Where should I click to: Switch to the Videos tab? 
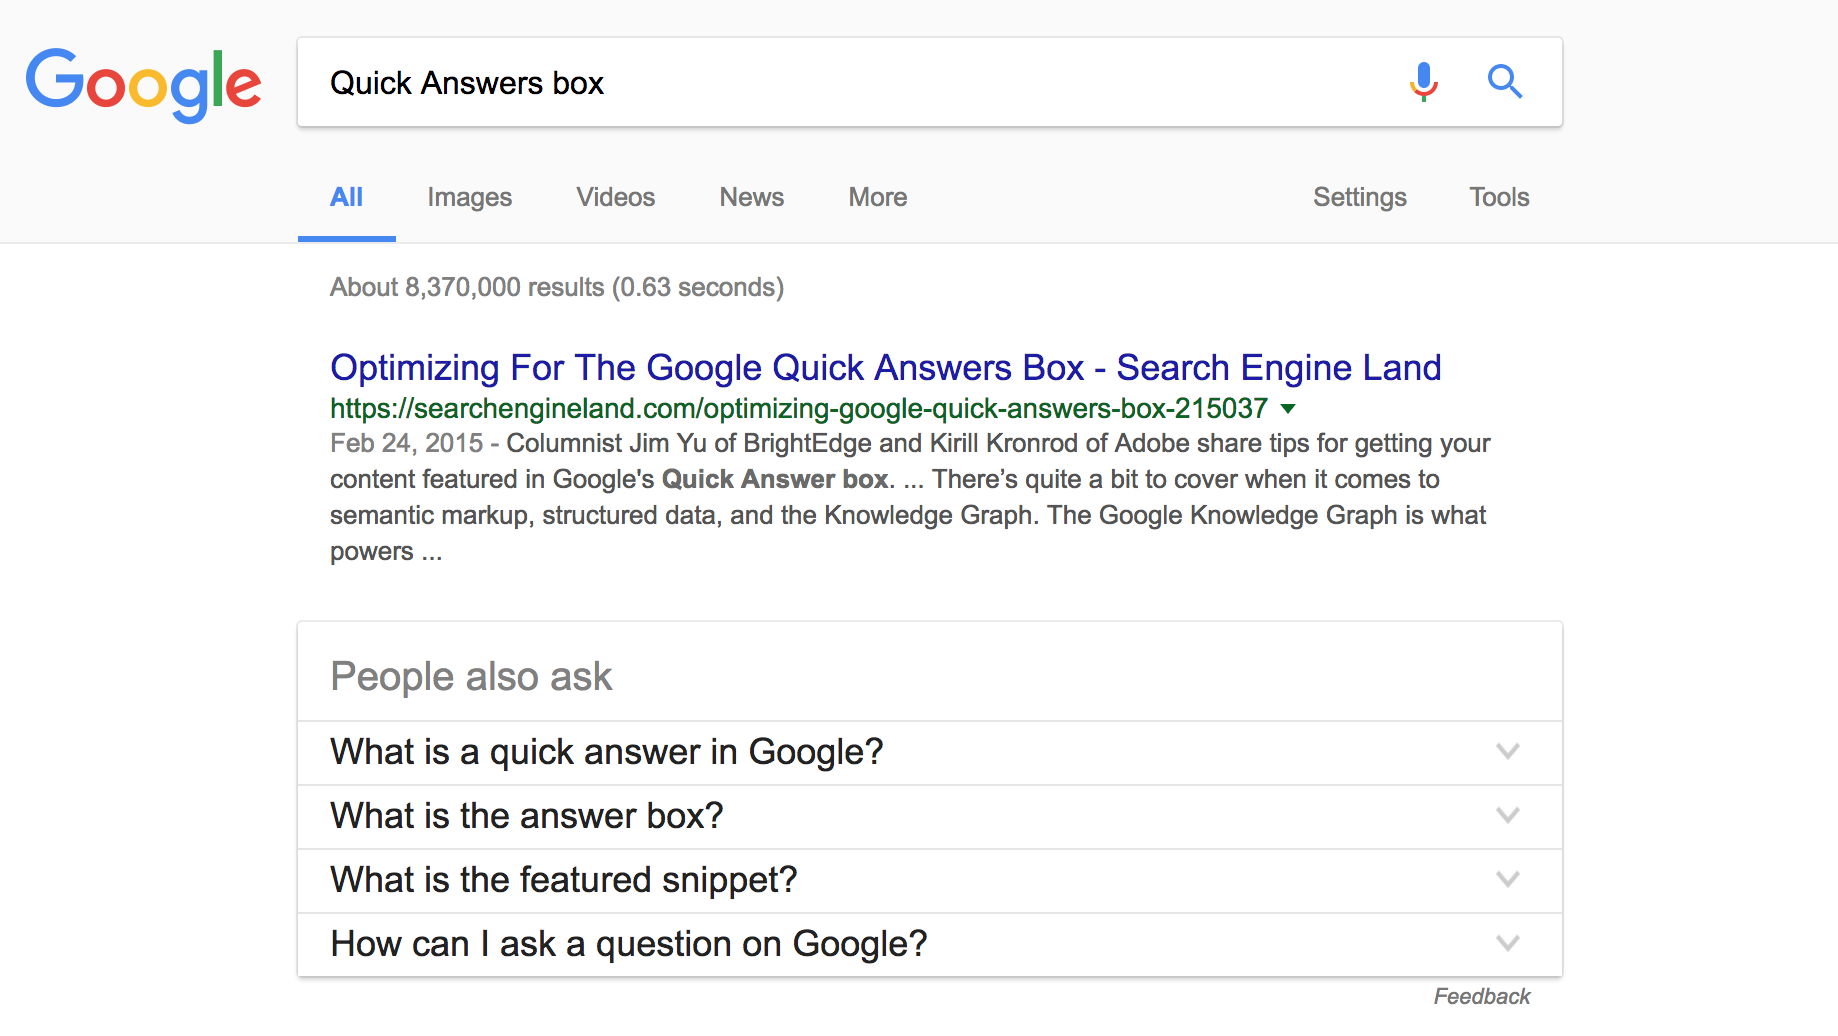(x=615, y=197)
